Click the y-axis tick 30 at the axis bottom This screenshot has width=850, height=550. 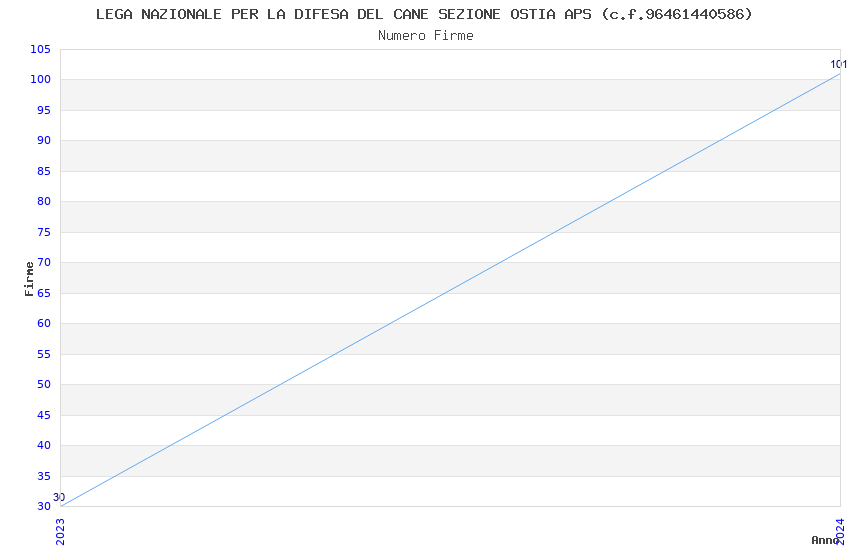[x=43, y=506]
